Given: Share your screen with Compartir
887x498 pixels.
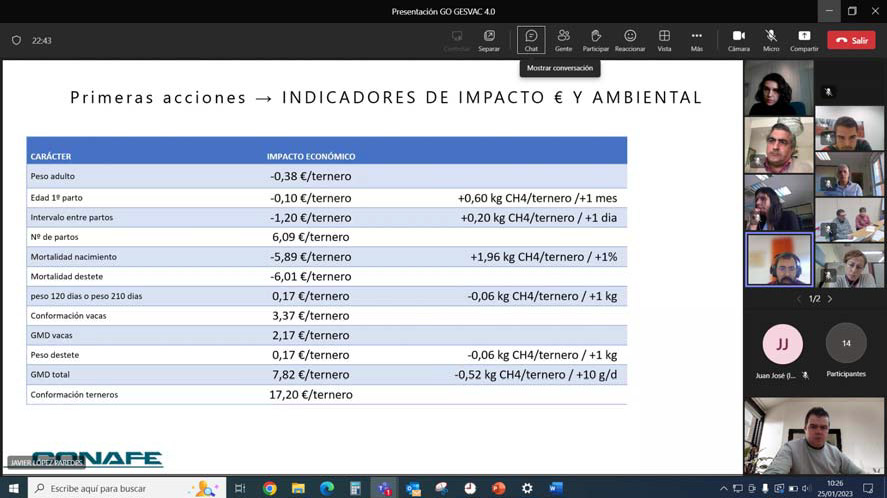Looking at the screenshot, I should 804,40.
